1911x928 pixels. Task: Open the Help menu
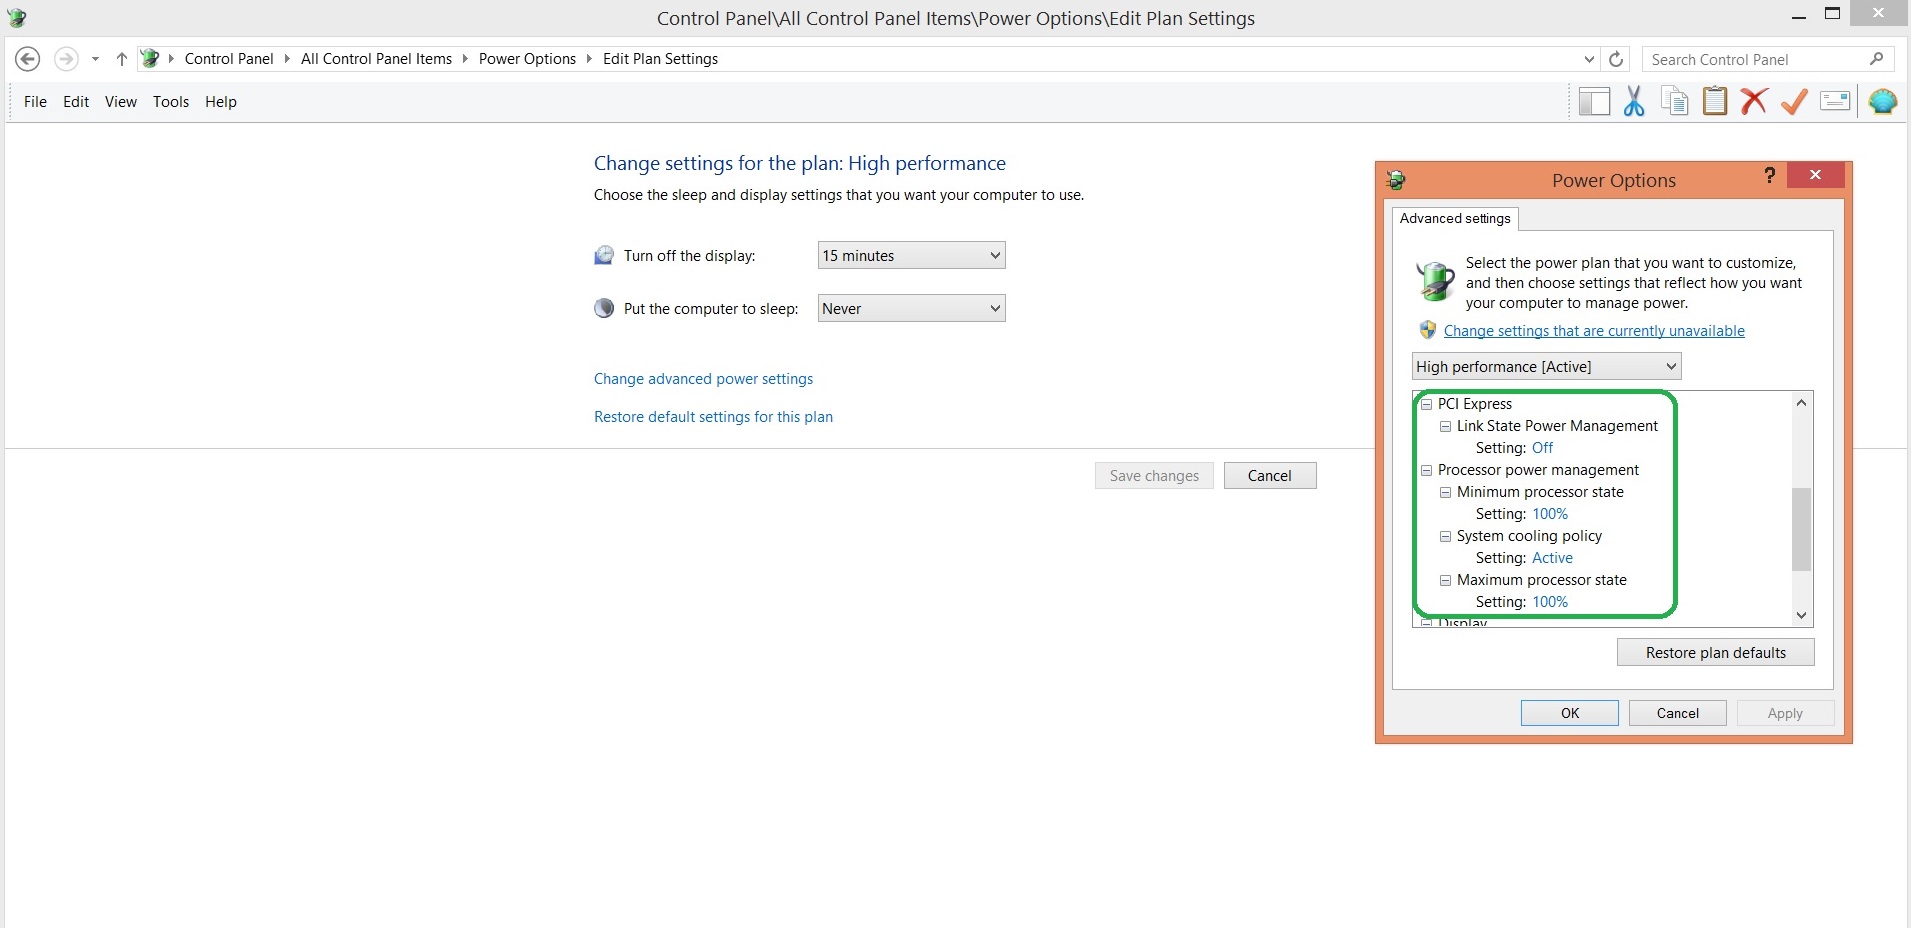click(x=221, y=102)
